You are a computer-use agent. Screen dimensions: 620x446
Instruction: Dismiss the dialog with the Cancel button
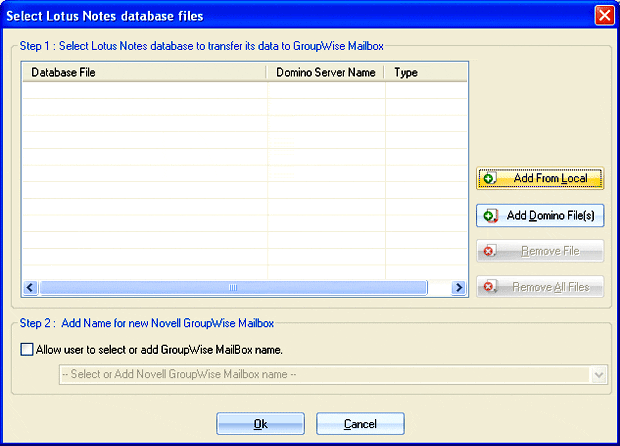(x=360, y=424)
